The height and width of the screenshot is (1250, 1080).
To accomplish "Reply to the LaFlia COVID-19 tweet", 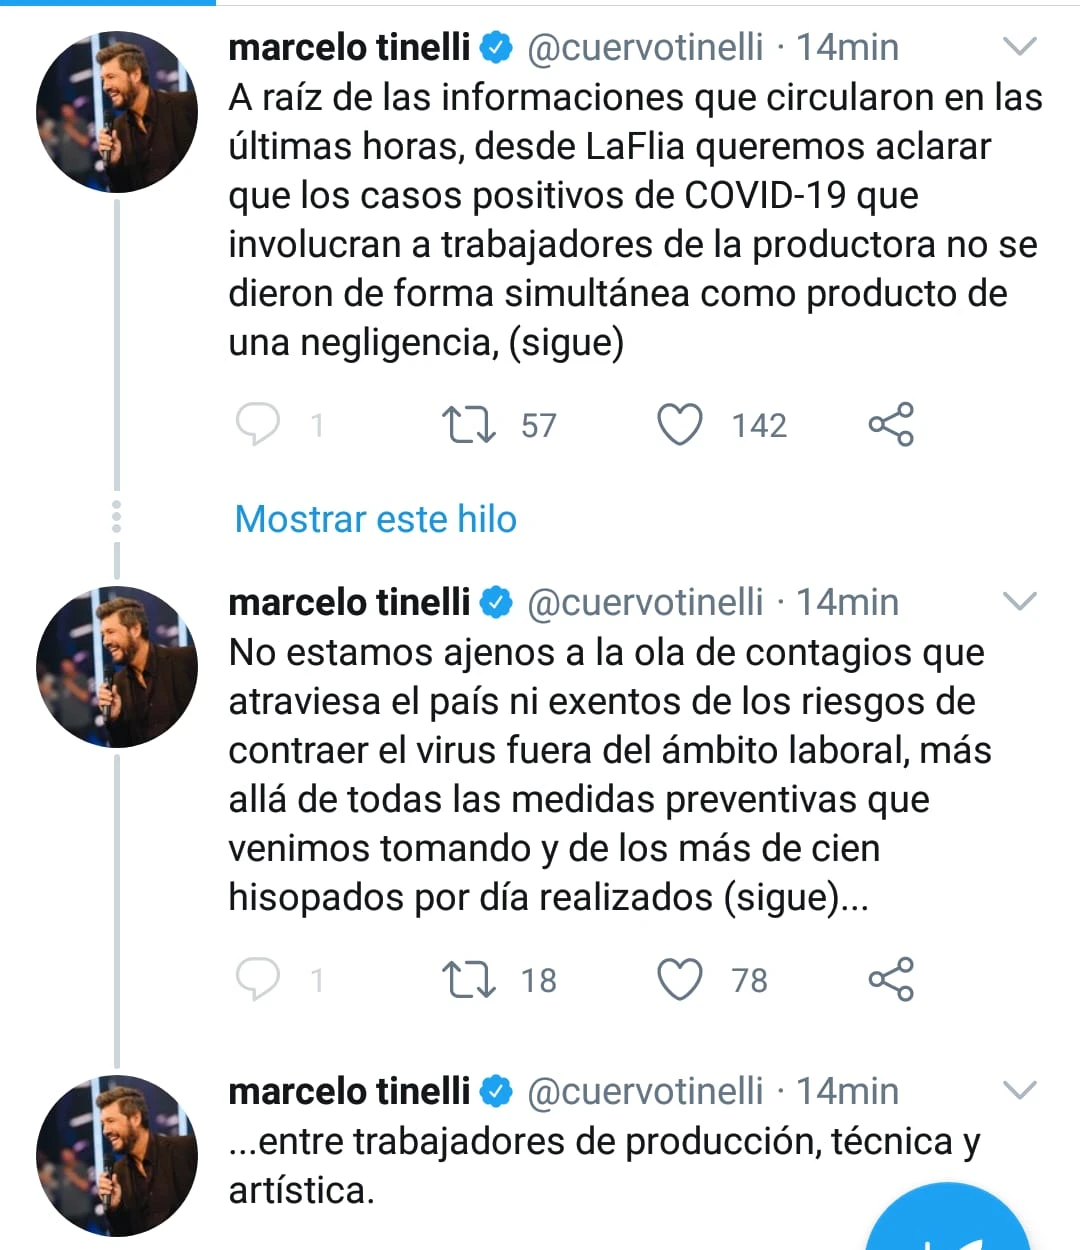I will tap(257, 424).
